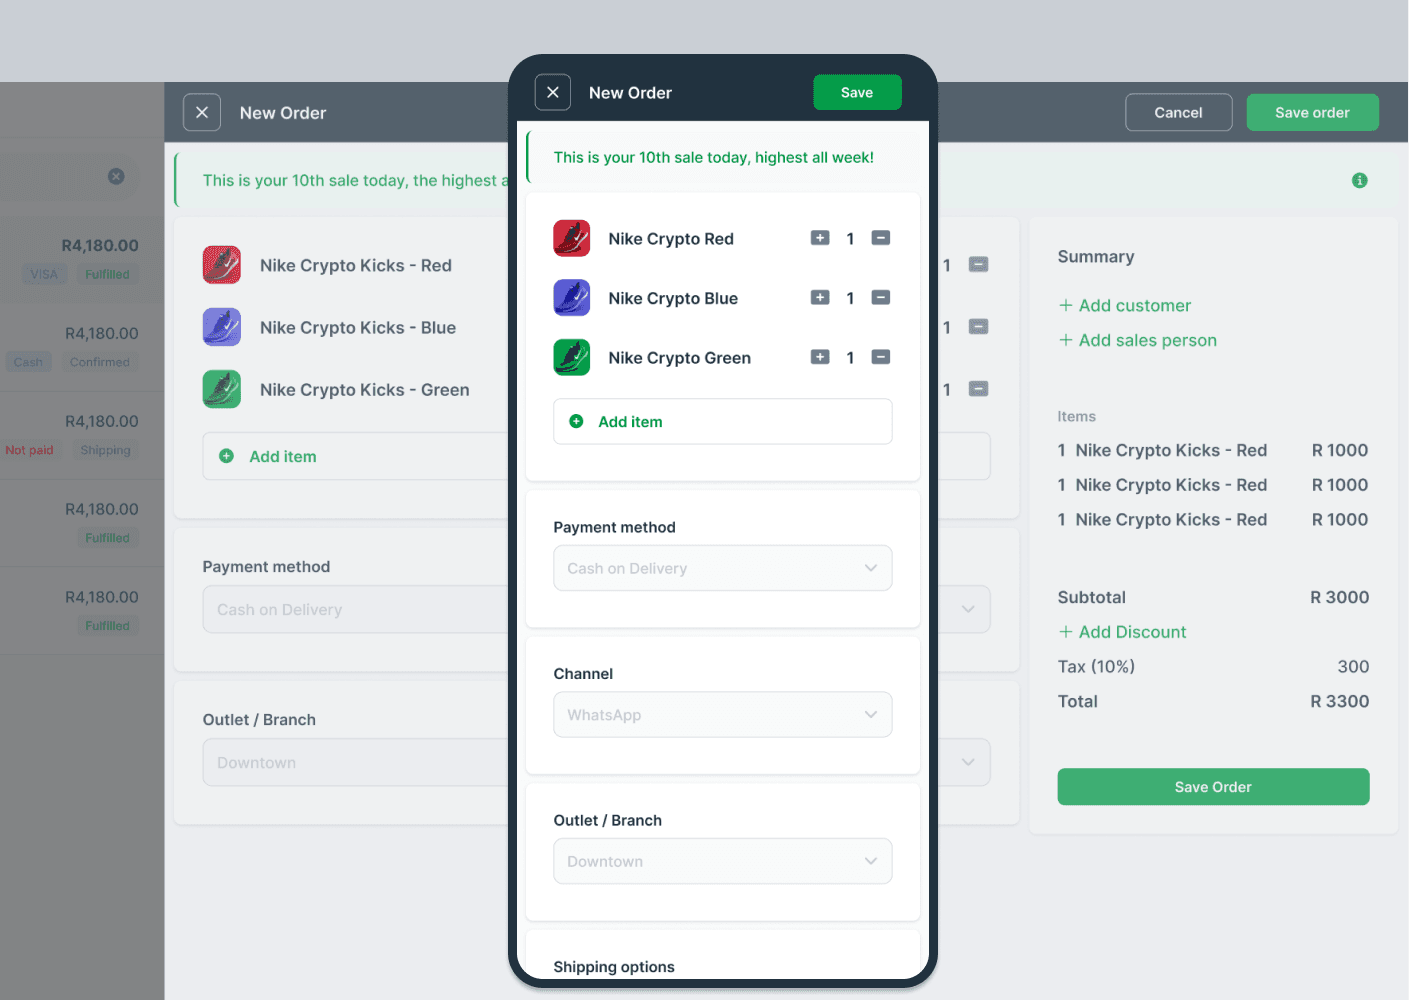This screenshot has width=1409, height=1000.
Task: Click the Confirmed status tag
Action: (100, 362)
